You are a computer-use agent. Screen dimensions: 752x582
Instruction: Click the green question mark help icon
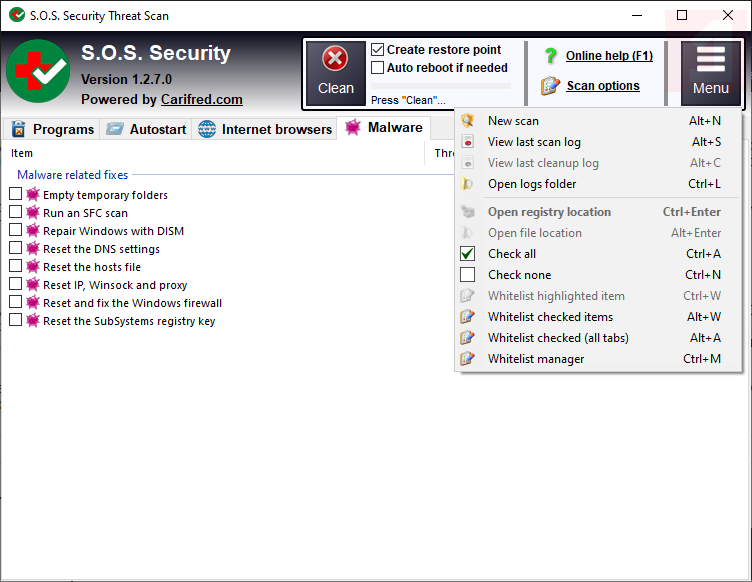551,56
